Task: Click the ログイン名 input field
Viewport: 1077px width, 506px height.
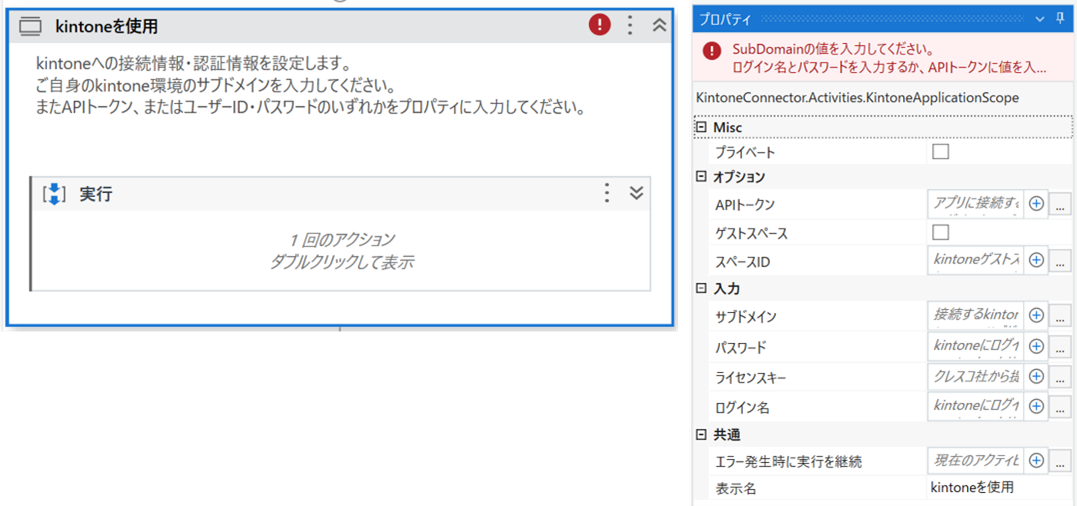Action: [x=975, y=406]
